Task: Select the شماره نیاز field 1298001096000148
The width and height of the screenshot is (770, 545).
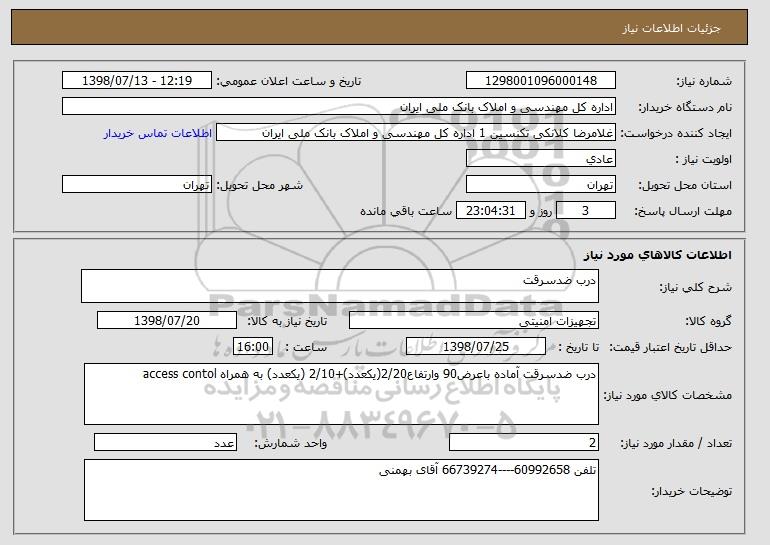Action: click(x=541, y=81)
